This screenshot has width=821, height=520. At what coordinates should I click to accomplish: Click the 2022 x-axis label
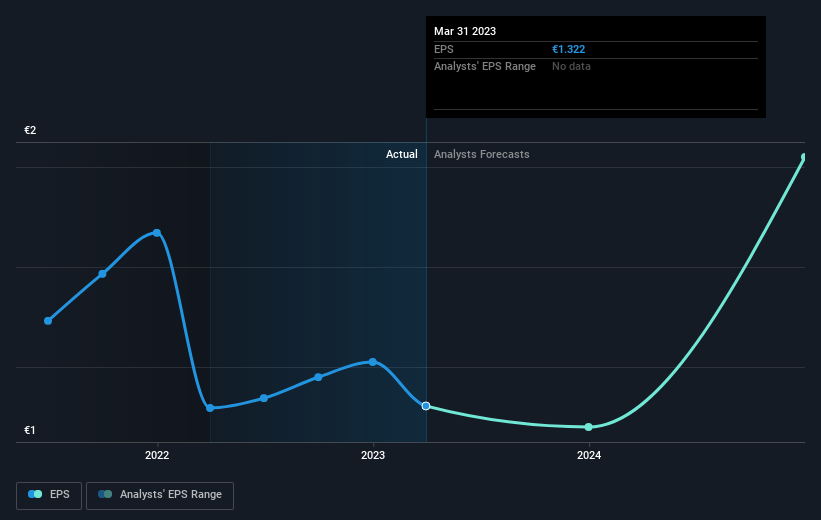tap(157, 456)
